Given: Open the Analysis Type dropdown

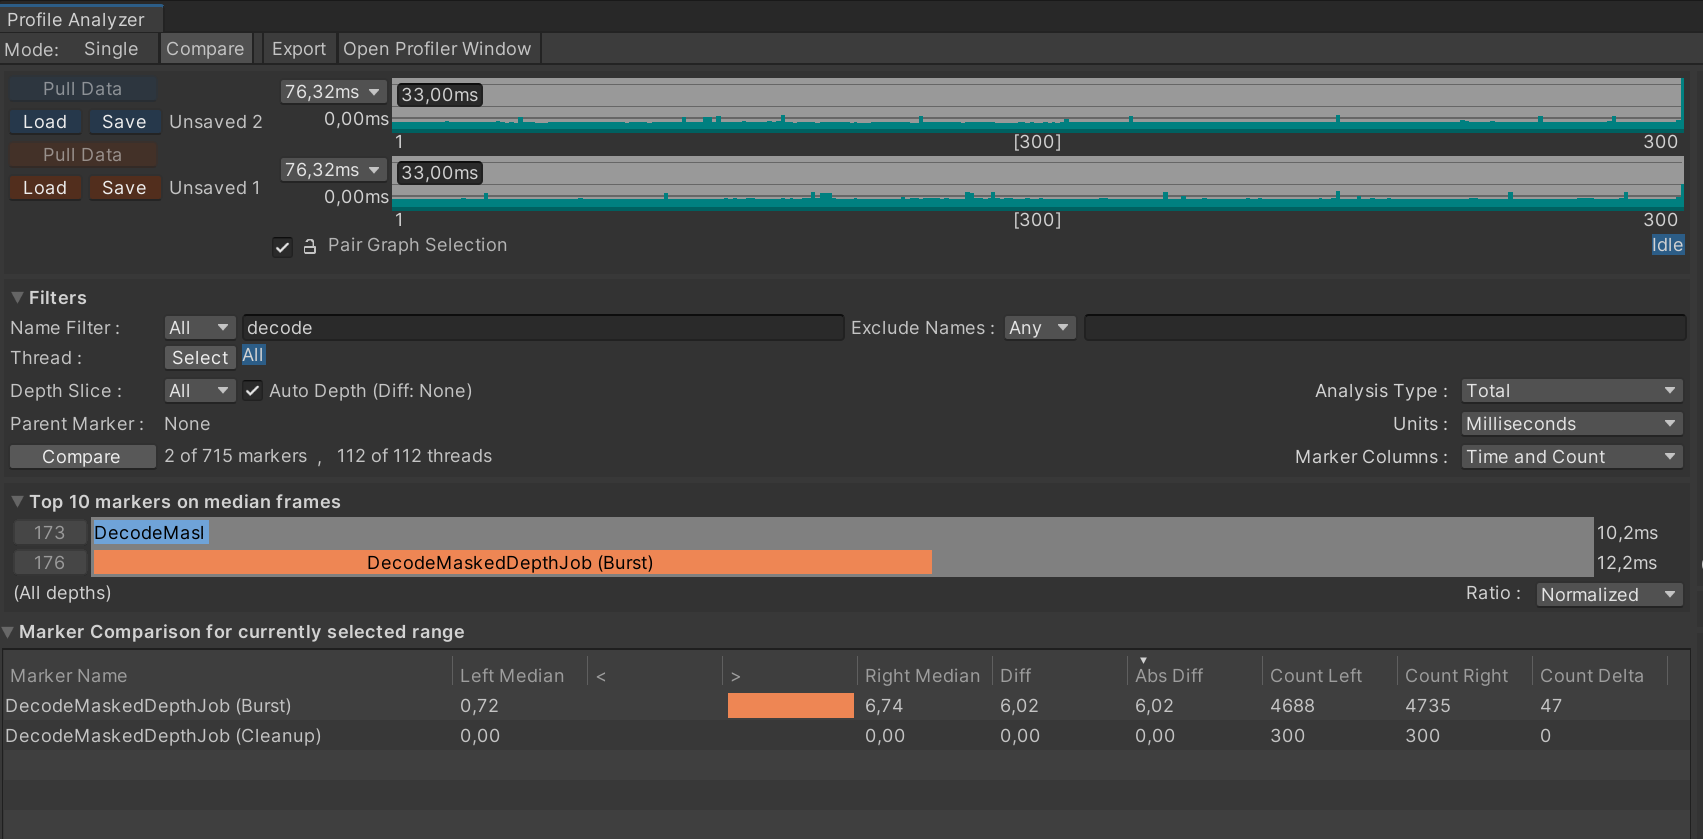Looking at the screenshot, I should [x=1571, y=391].
